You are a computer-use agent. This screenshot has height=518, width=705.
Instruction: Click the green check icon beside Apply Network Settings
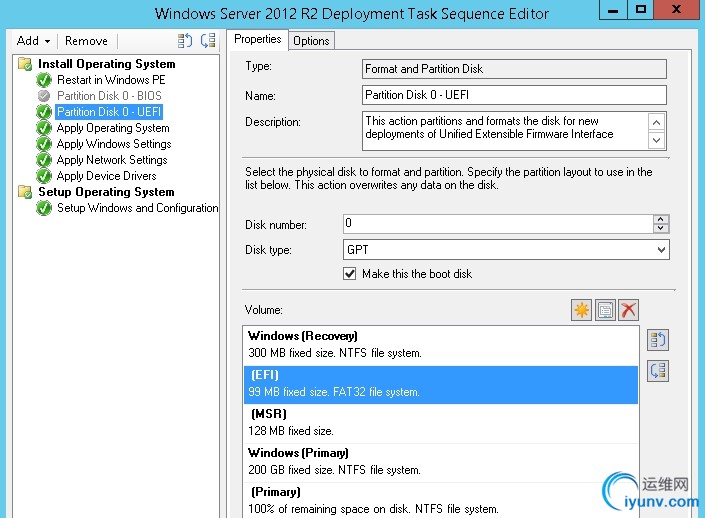tap(44, 160)
